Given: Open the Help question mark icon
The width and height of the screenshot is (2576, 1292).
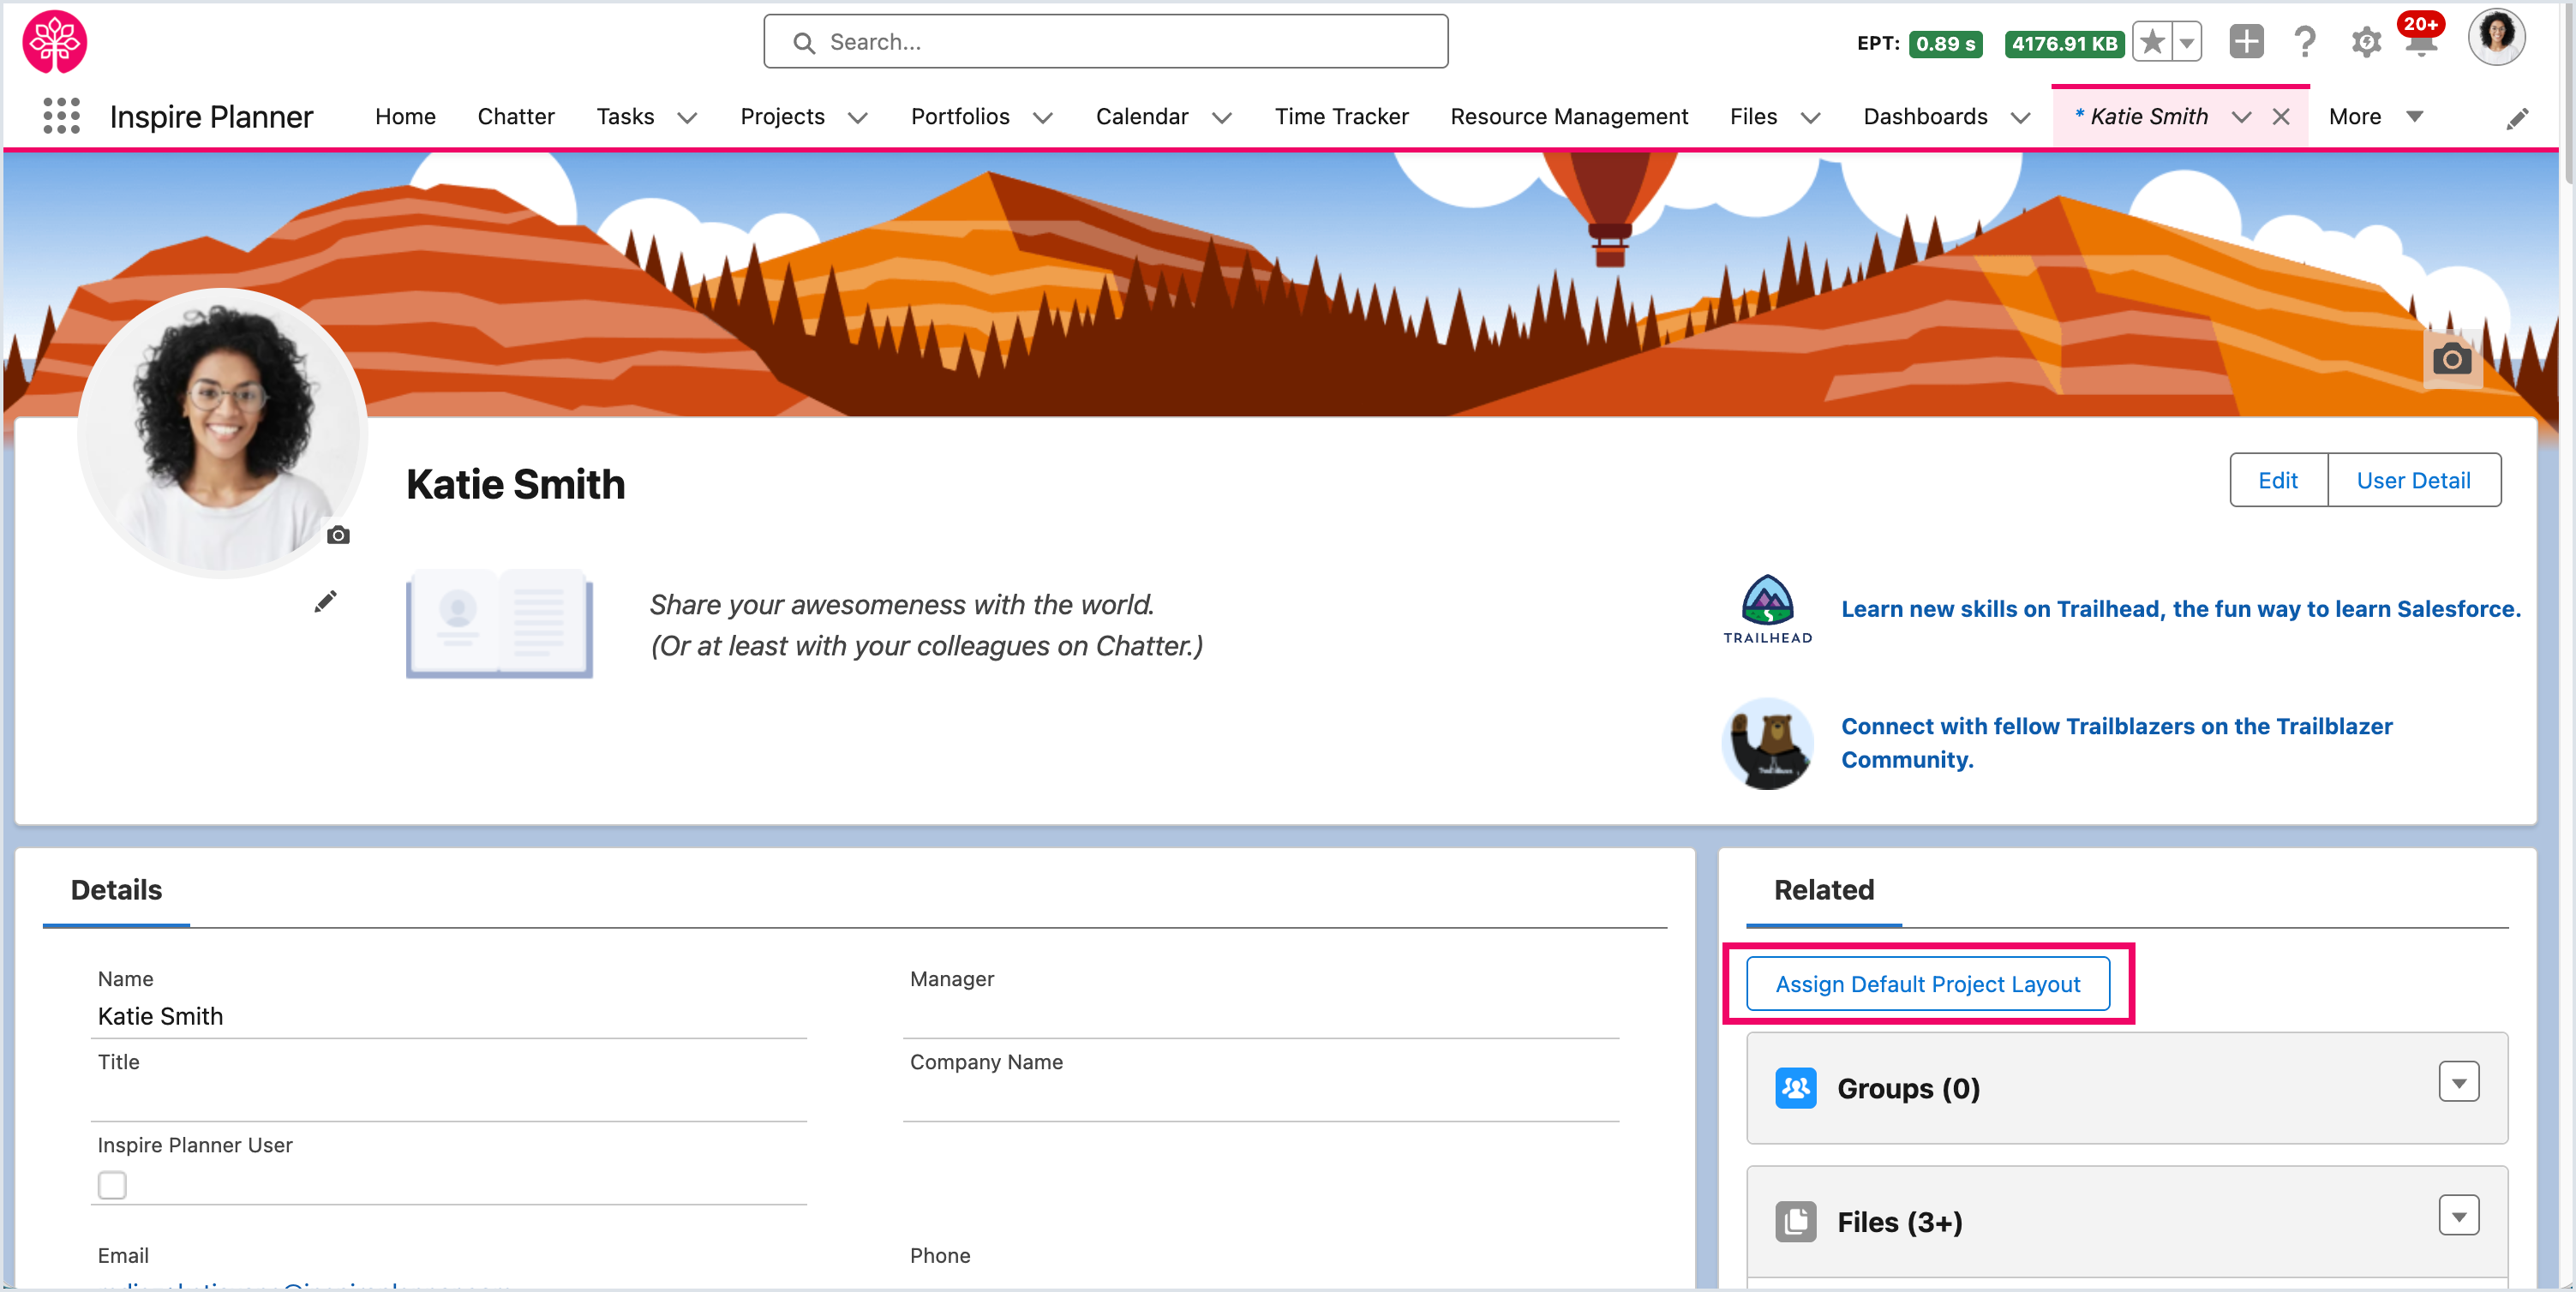Looking at the screenshot, I should pos(2304,42).
